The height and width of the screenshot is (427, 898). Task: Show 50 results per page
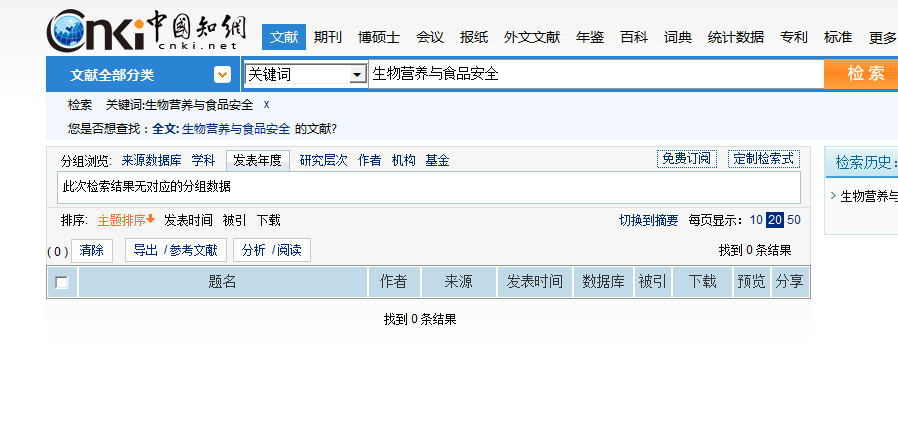794,220
